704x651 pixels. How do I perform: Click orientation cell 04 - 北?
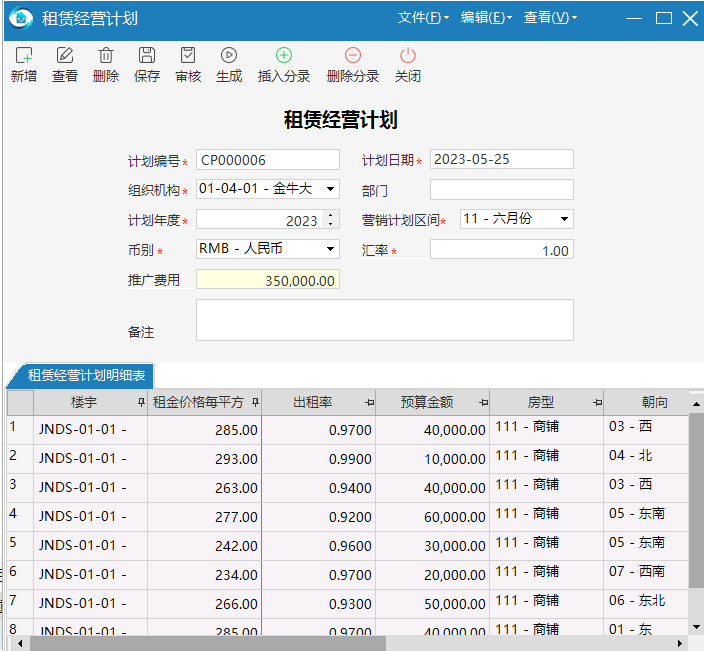click(x=646, y=459)
